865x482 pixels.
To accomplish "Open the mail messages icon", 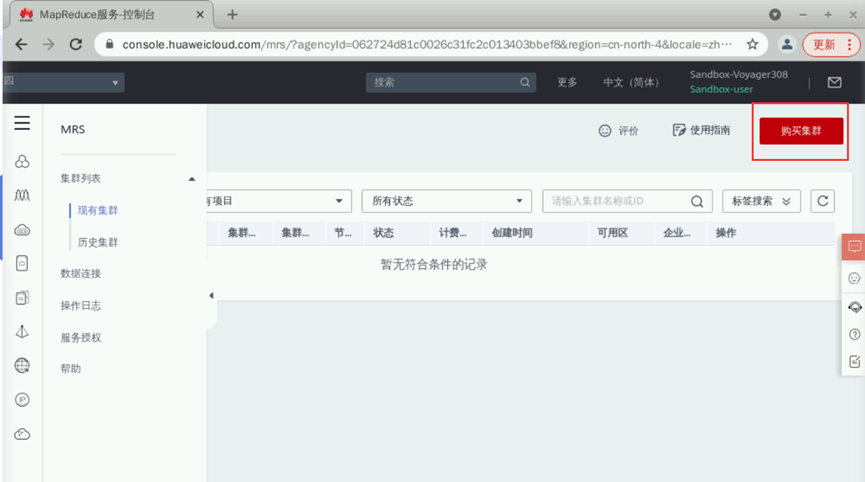I will (835, 82).
